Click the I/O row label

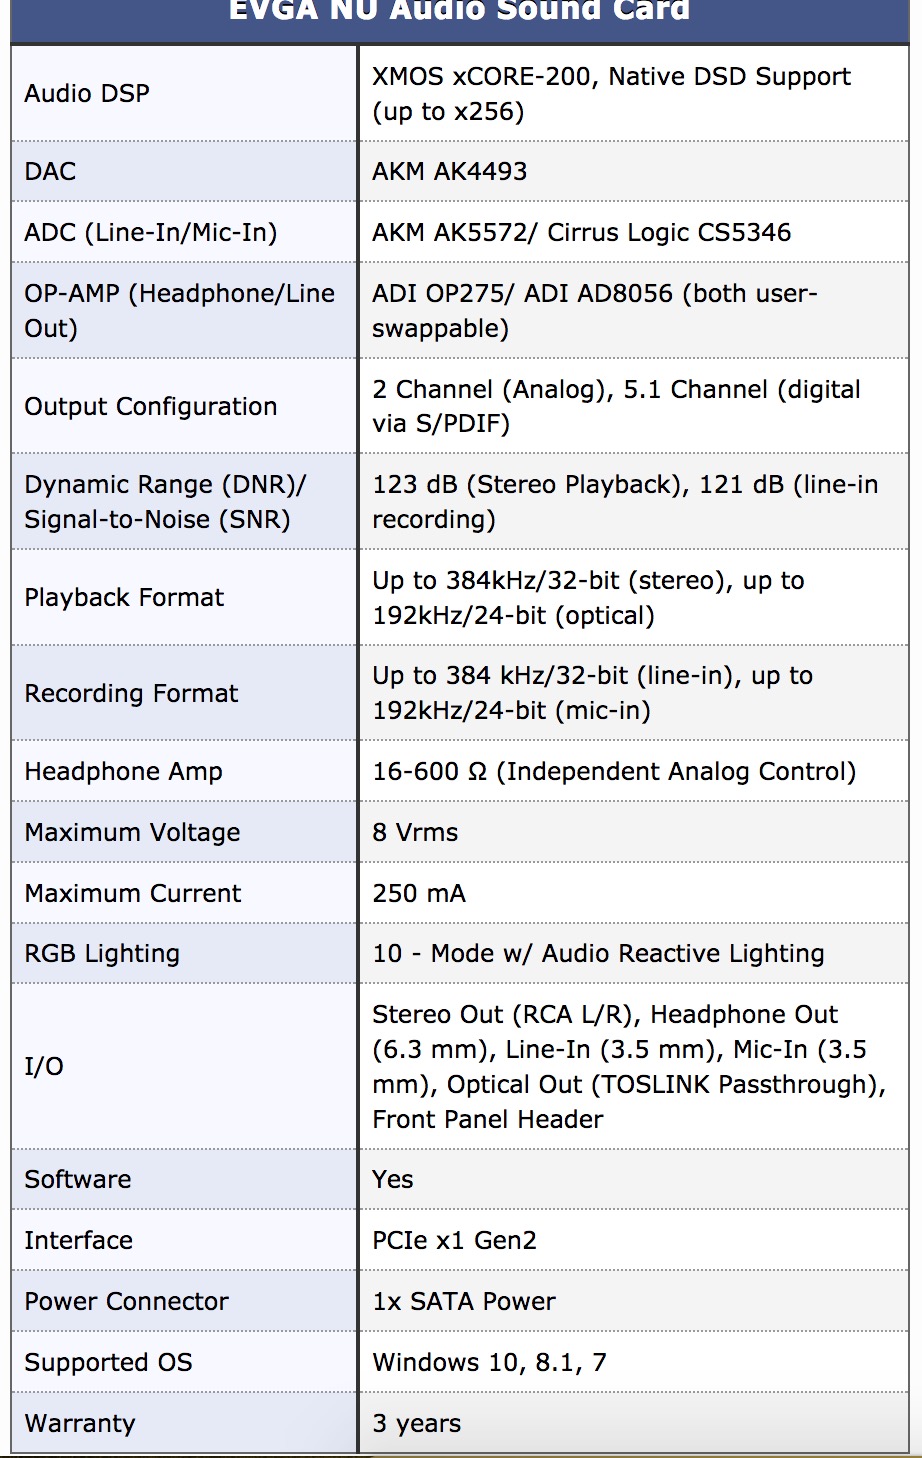[44, 1067]
